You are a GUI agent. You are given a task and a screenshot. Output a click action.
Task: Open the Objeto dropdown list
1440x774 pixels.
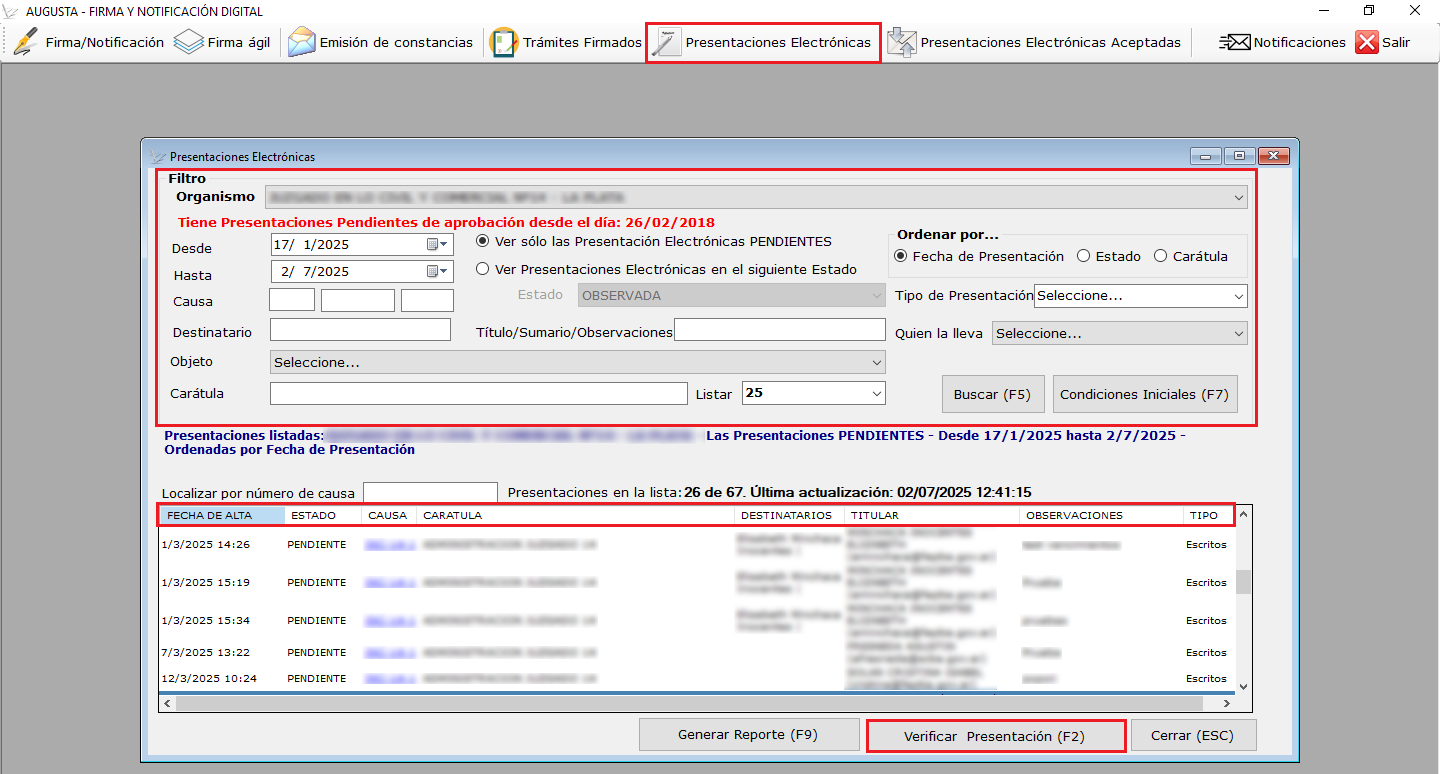(x=876, y=362)
